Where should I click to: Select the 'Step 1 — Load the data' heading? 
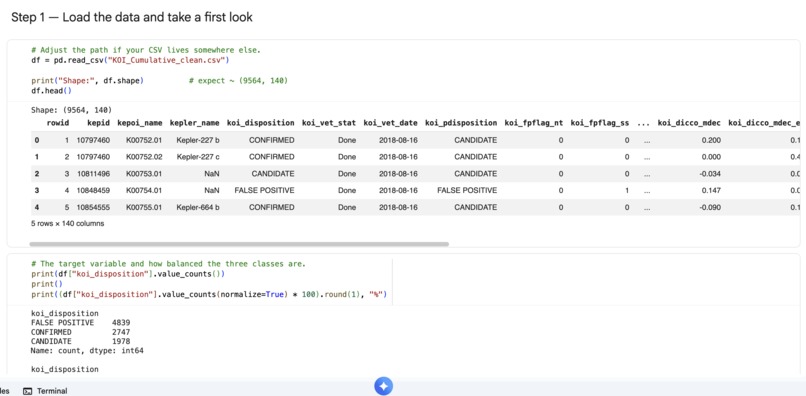click(x=132, y=17)
